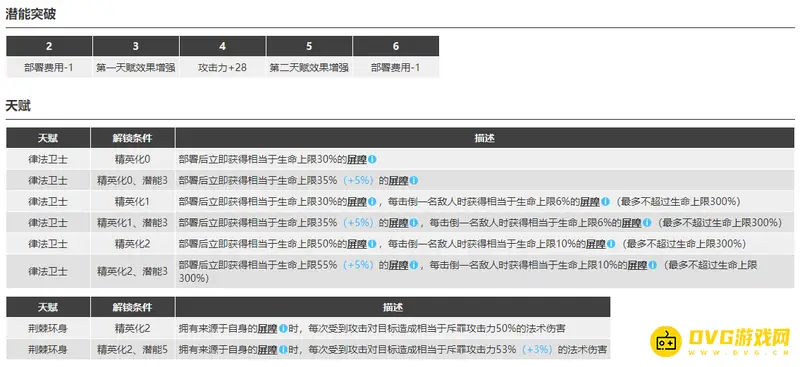
Task: Click 解锁条件 column header in 荆棘环身 table
Action: 133,307
